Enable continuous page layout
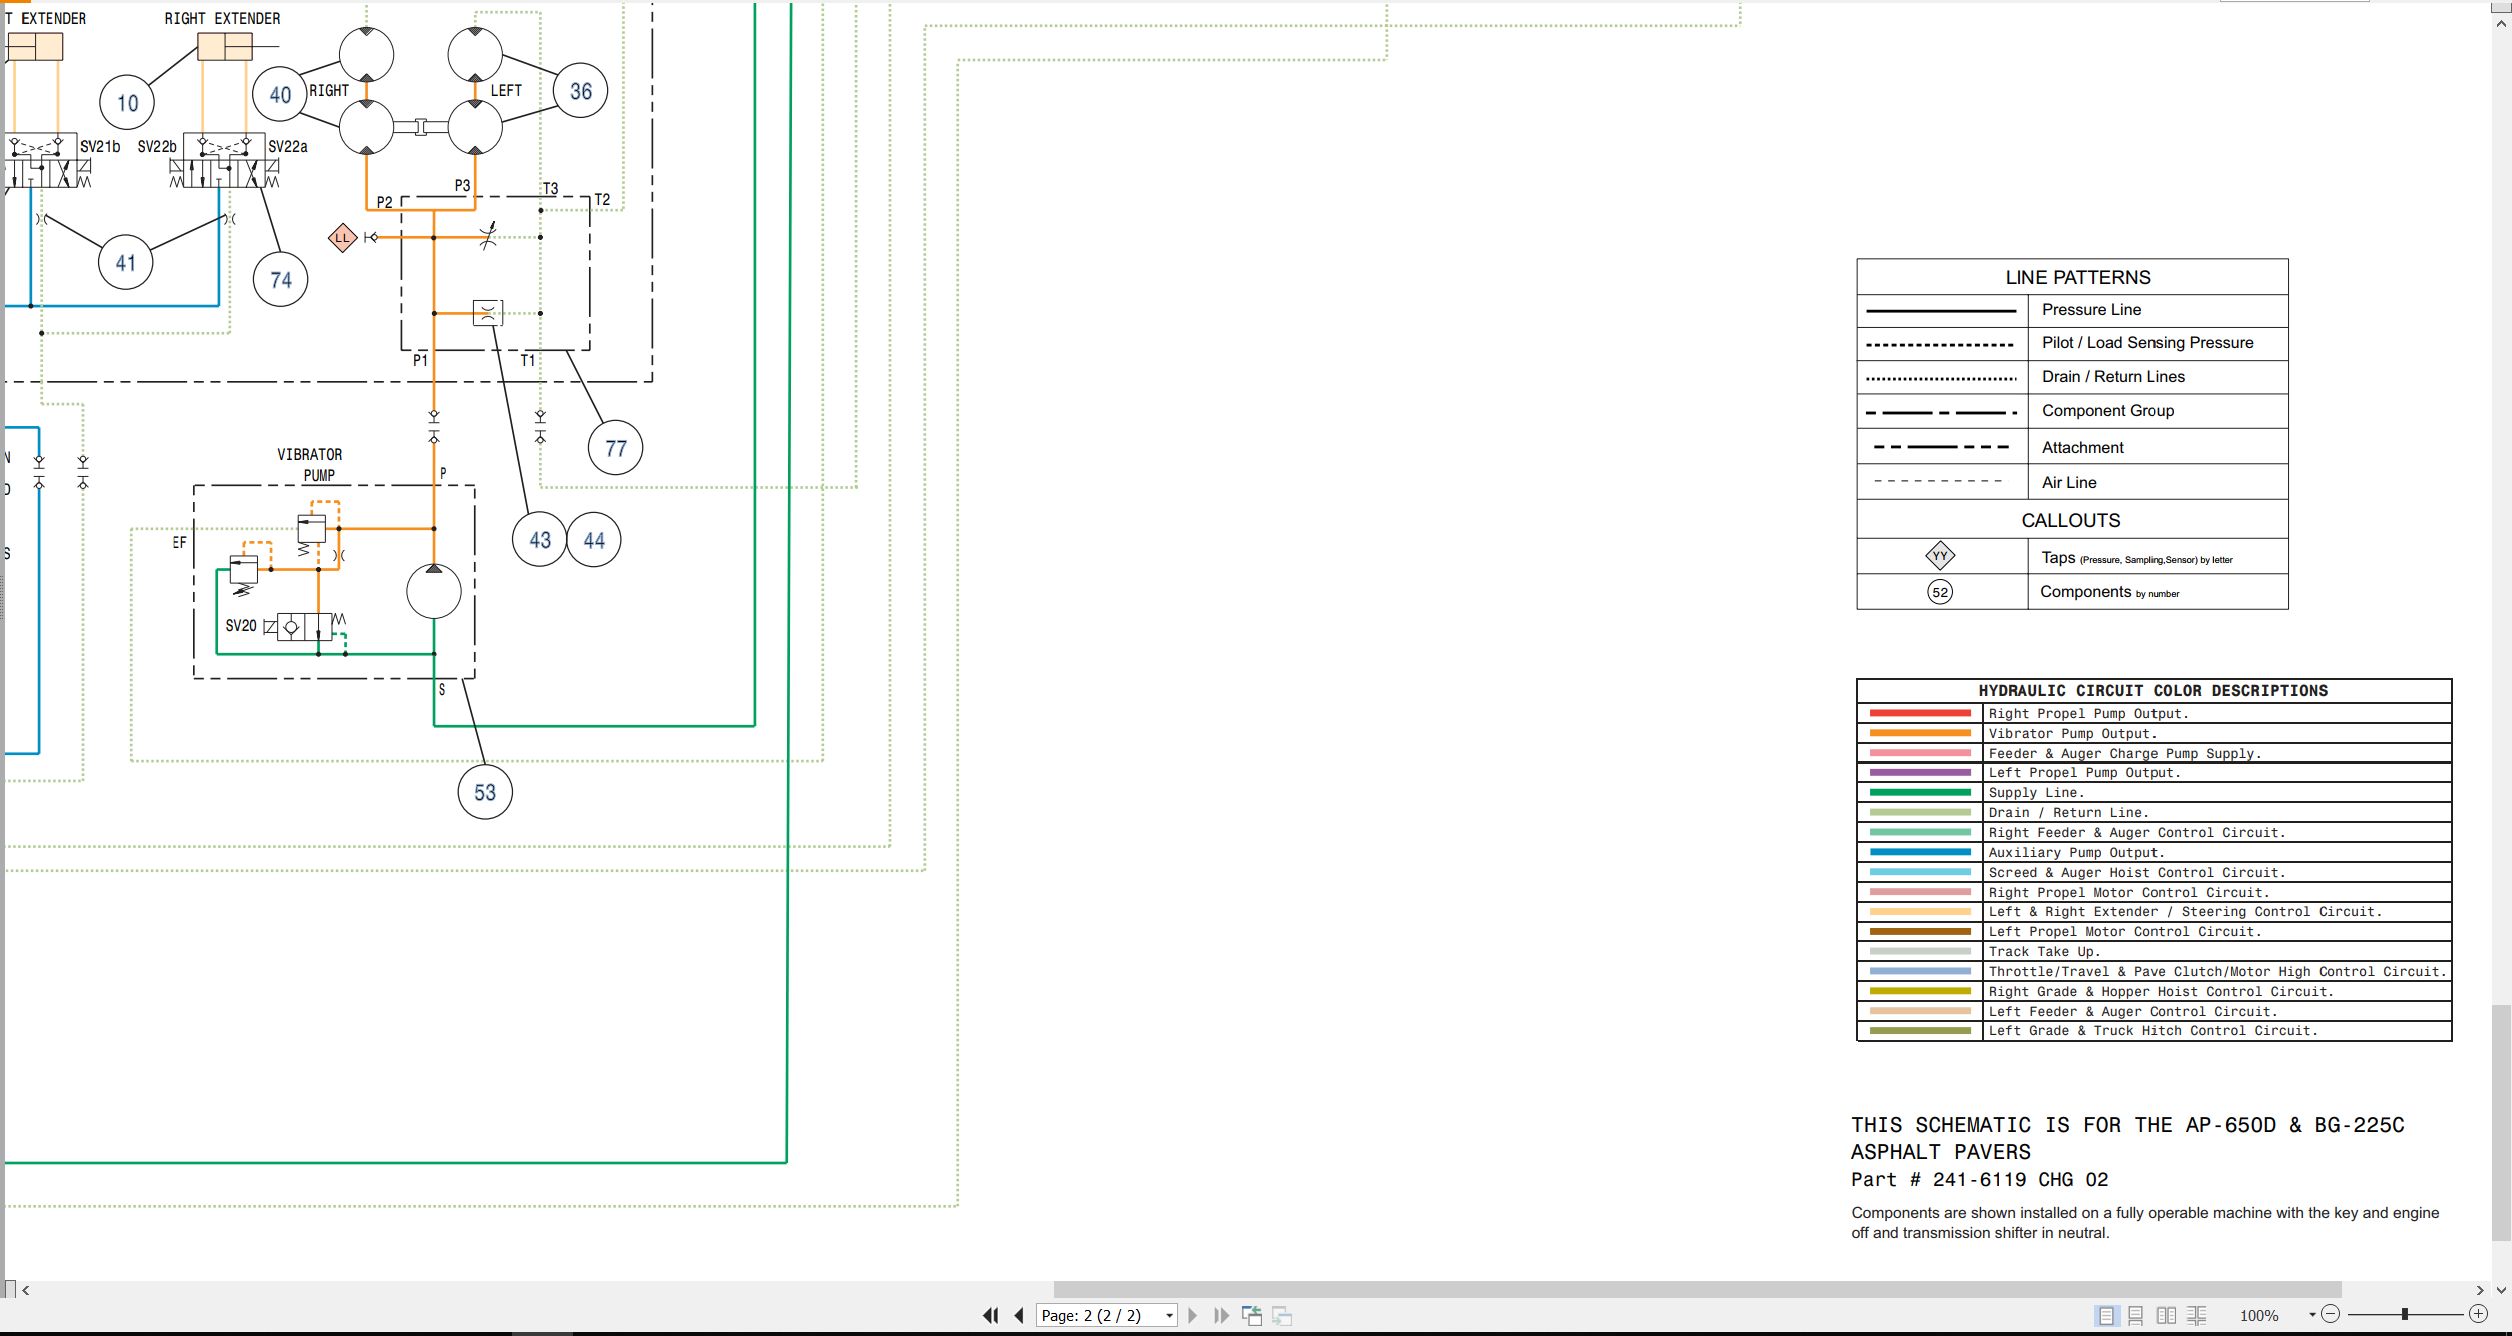The image size is (2512, 1336). click(2136, 1316)
